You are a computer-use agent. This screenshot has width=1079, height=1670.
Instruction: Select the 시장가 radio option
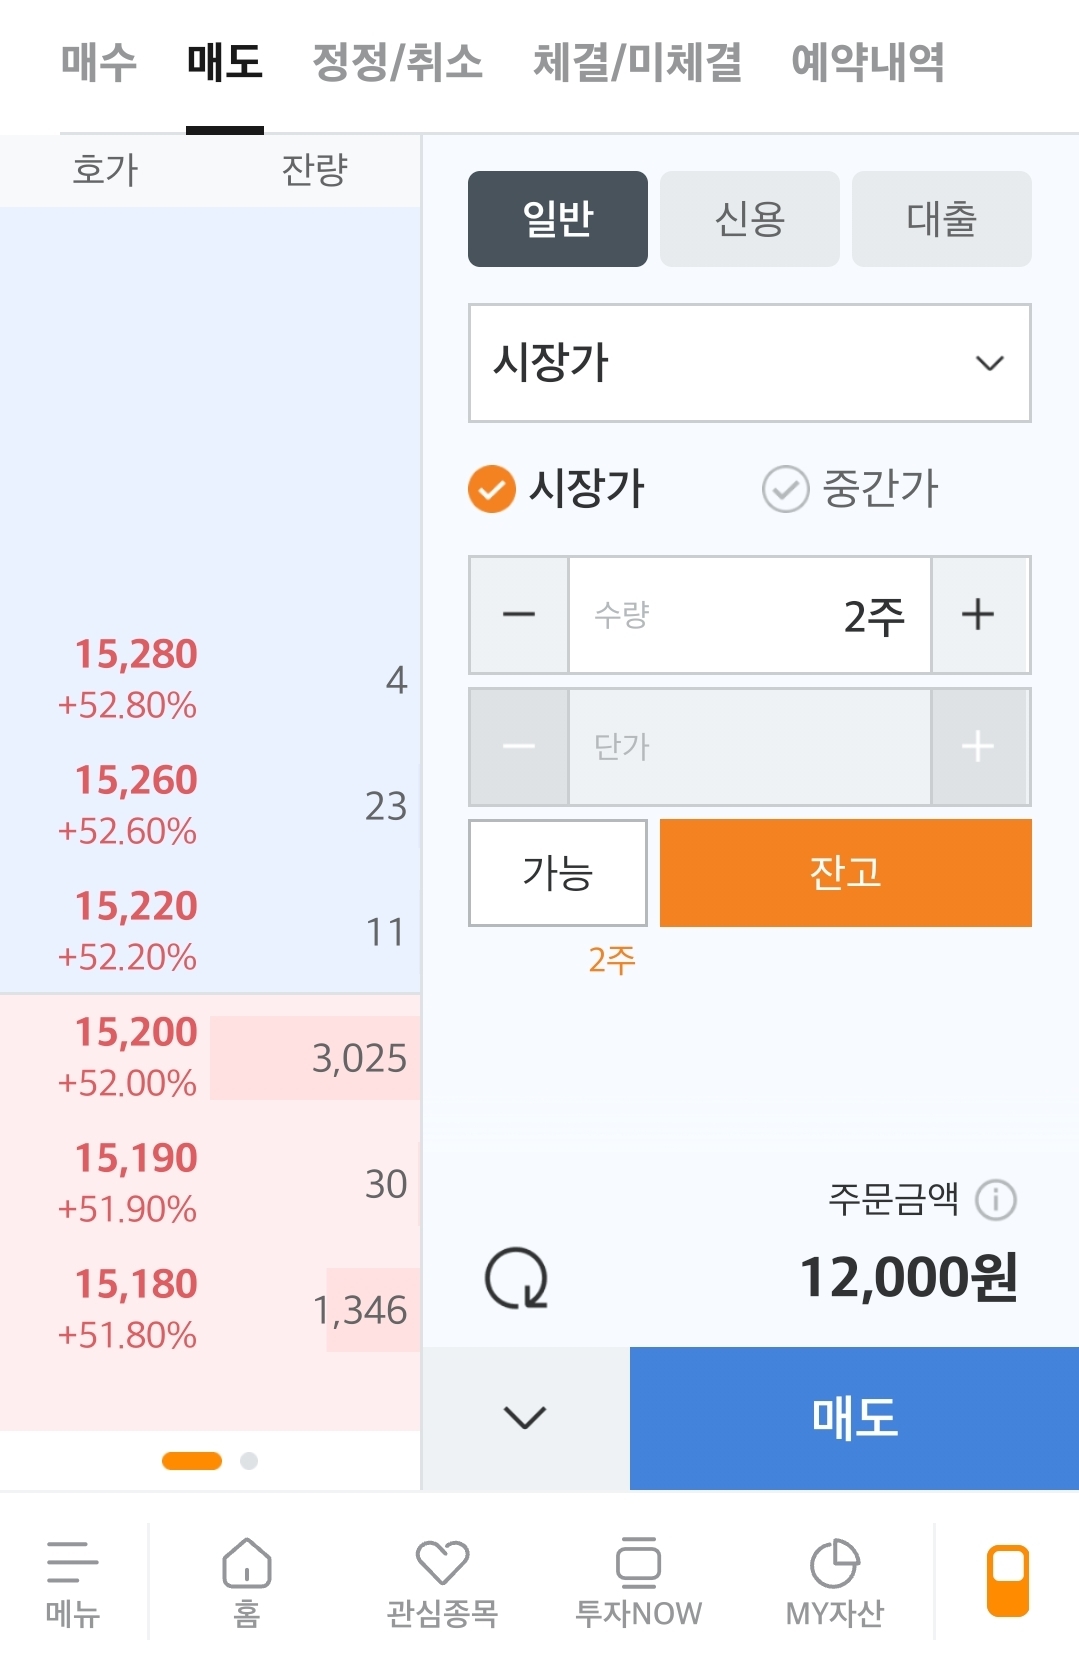click(x=492, y=489)
